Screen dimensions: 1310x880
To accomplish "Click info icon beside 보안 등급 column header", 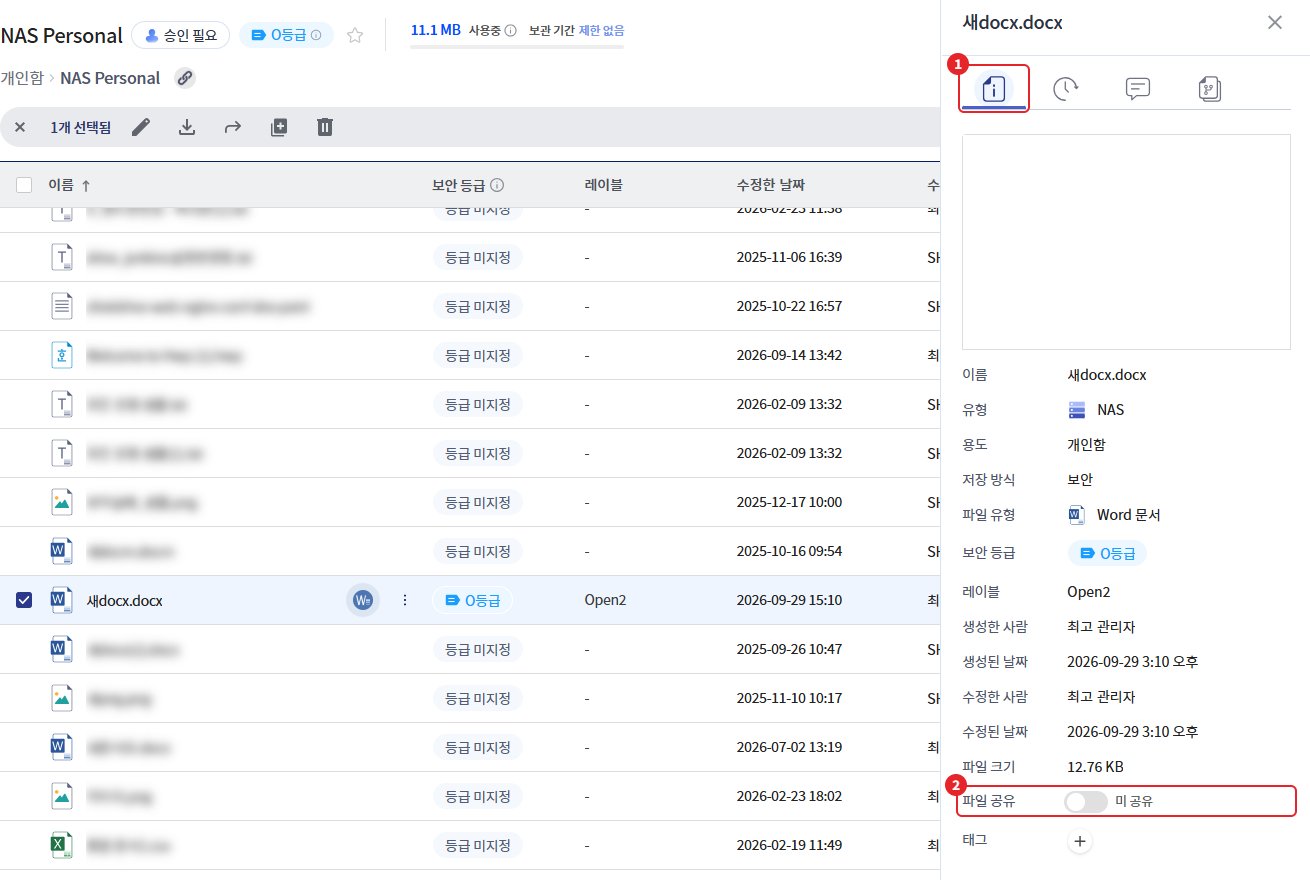I will click(497, 185).
